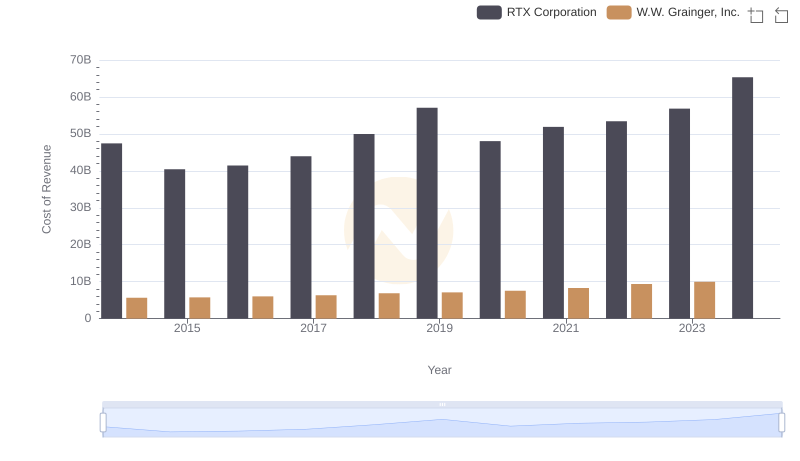Click the RTX bar for 2017

click(x=301, y=237)
